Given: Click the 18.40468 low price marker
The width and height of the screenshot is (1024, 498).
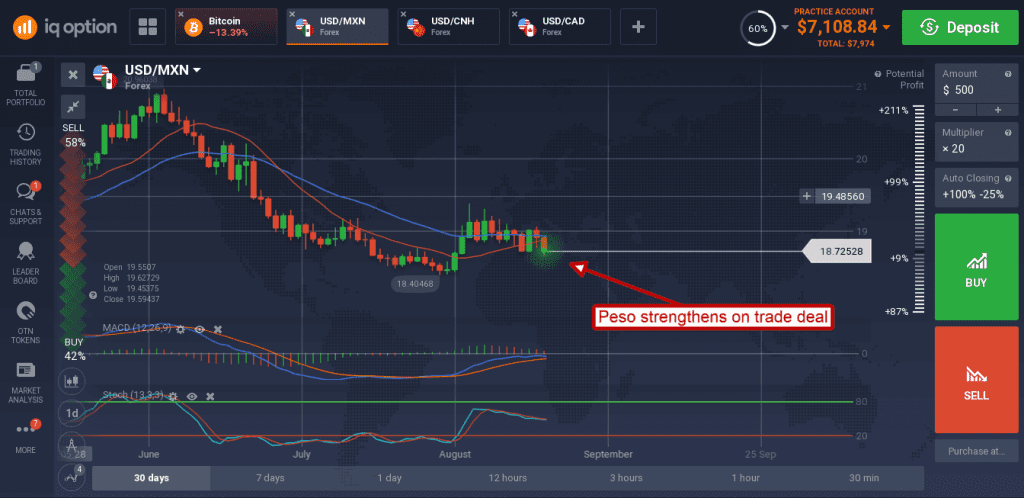Looking at the screenshot, I should [x=415, y=283].
